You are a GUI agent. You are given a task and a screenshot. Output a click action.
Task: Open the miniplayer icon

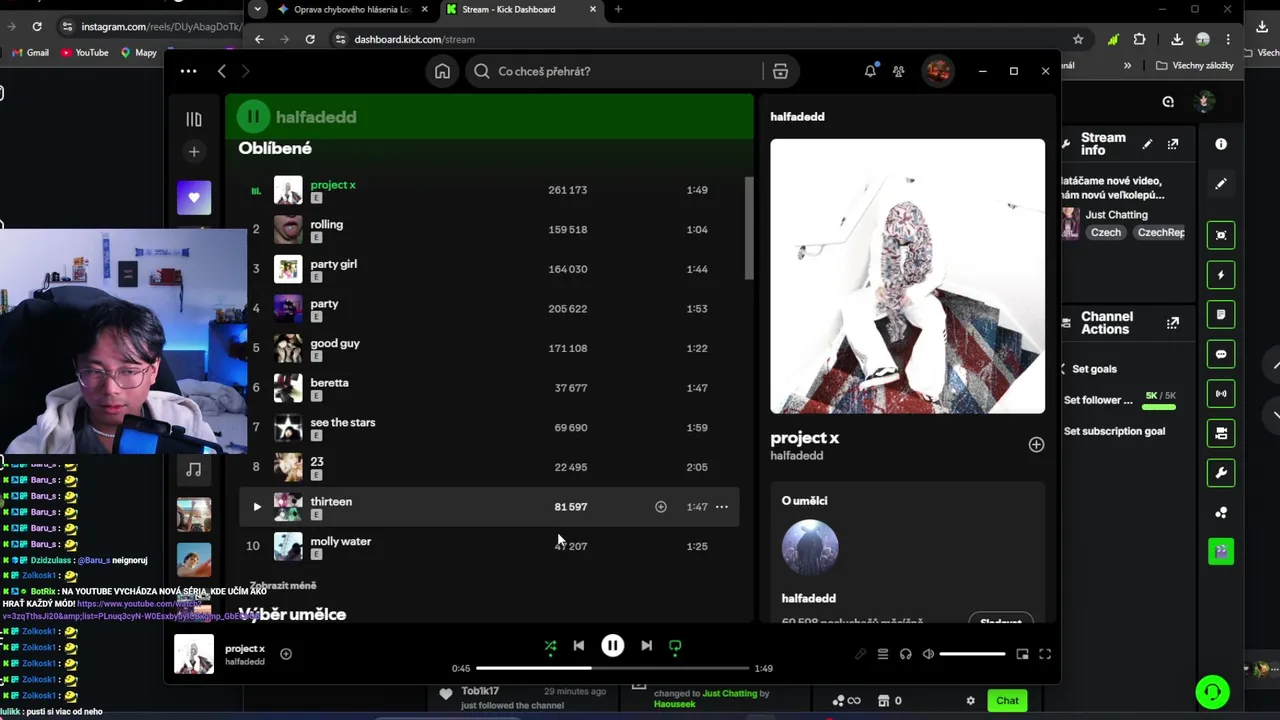[1022, 654]
